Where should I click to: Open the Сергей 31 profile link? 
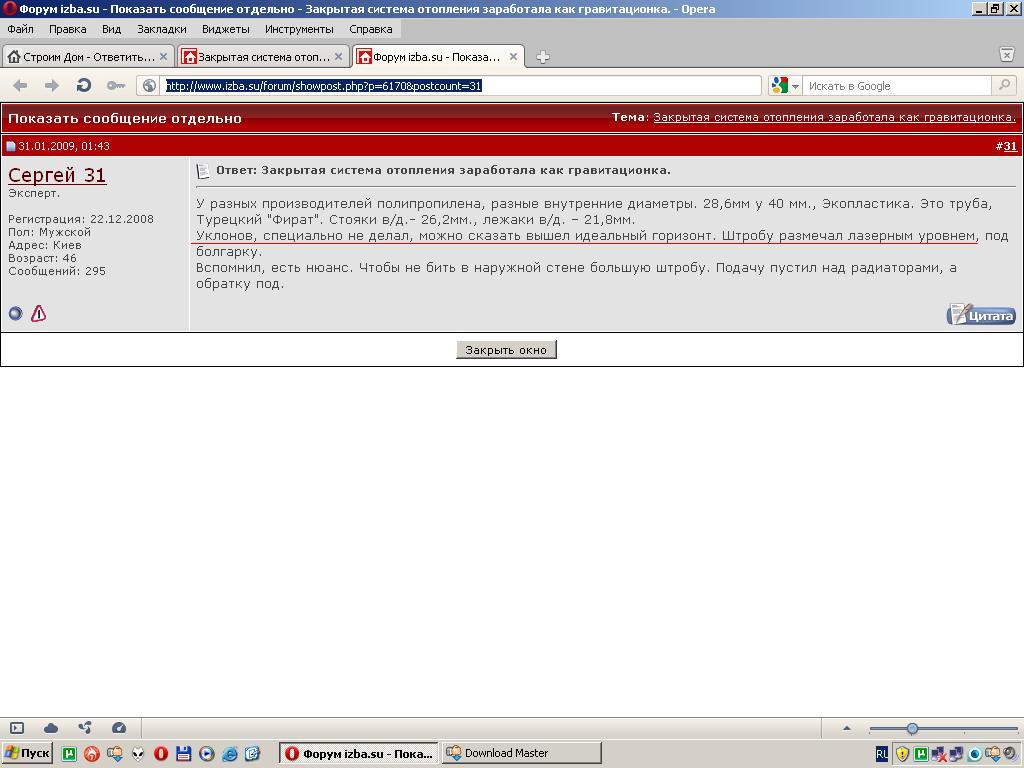(x=57, y=175)
